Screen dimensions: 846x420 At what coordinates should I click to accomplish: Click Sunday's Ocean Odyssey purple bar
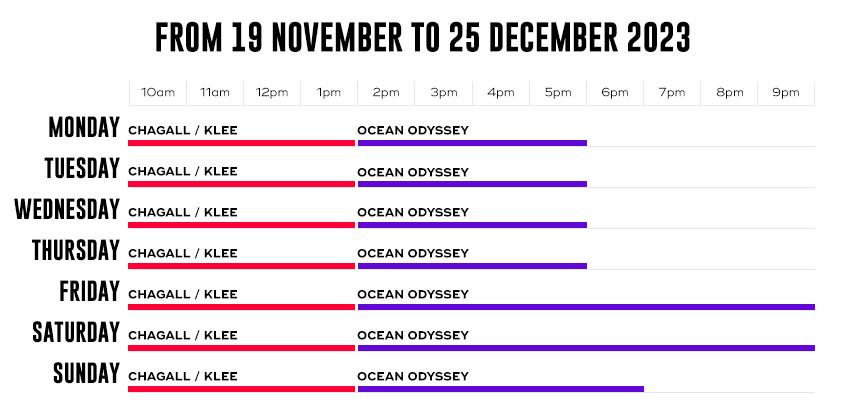point(501,389)
